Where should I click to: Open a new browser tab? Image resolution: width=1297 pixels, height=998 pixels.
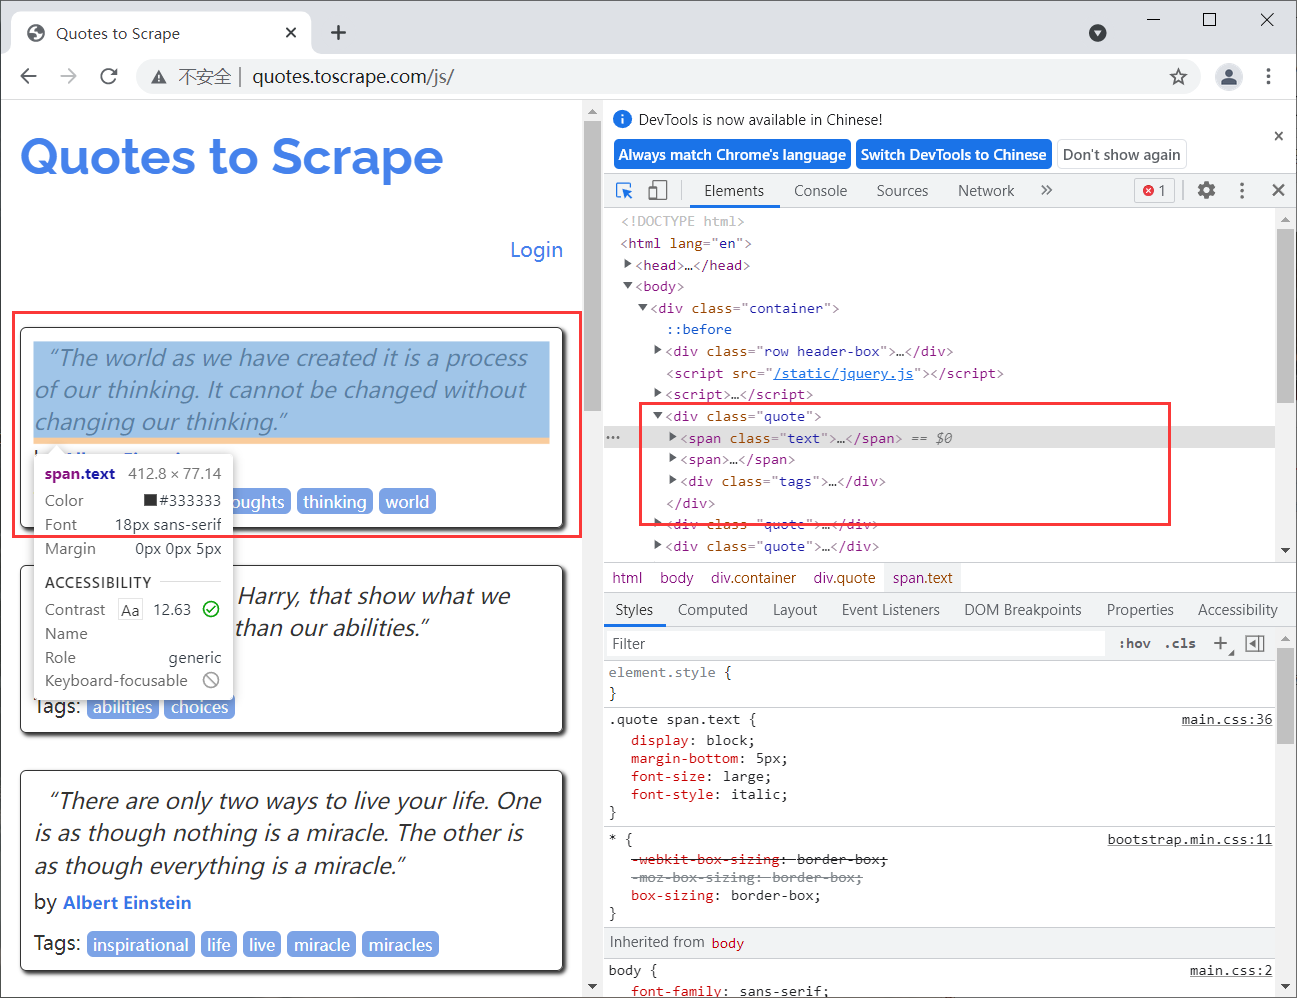[338, 33]
